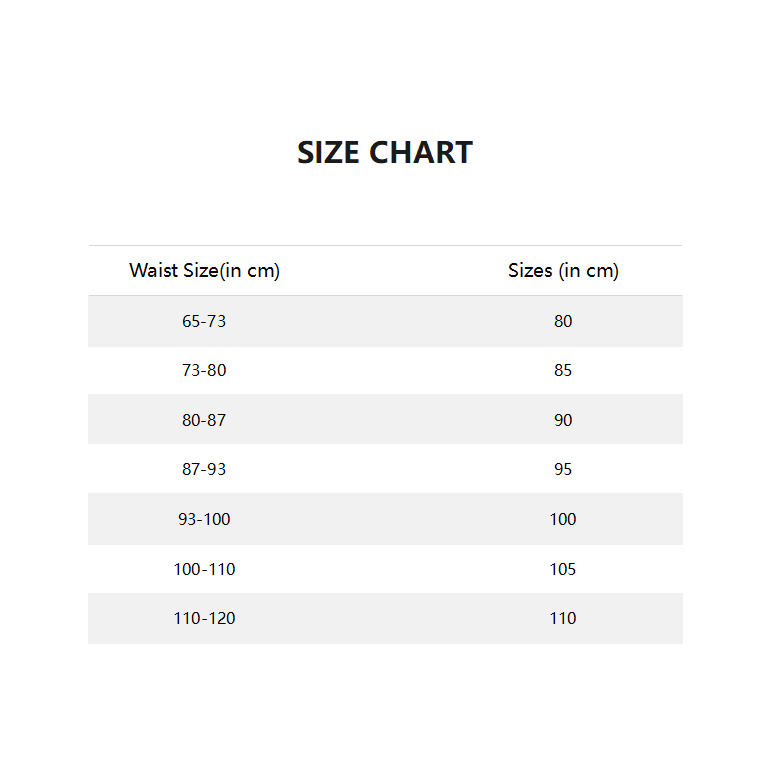This screenshot has height=776, width=776.
Task: Click the size 95 value
Action: pyautogui.click(x=563, y=469)
